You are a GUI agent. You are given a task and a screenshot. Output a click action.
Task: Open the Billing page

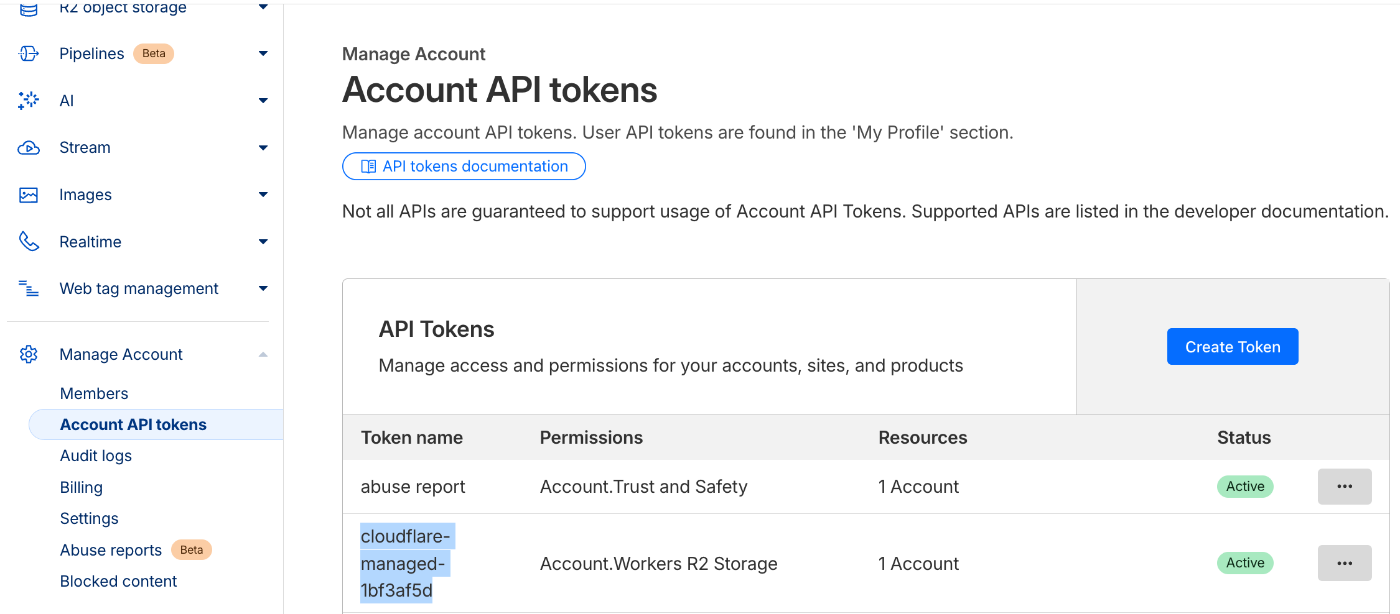click(x=81, y=488)
